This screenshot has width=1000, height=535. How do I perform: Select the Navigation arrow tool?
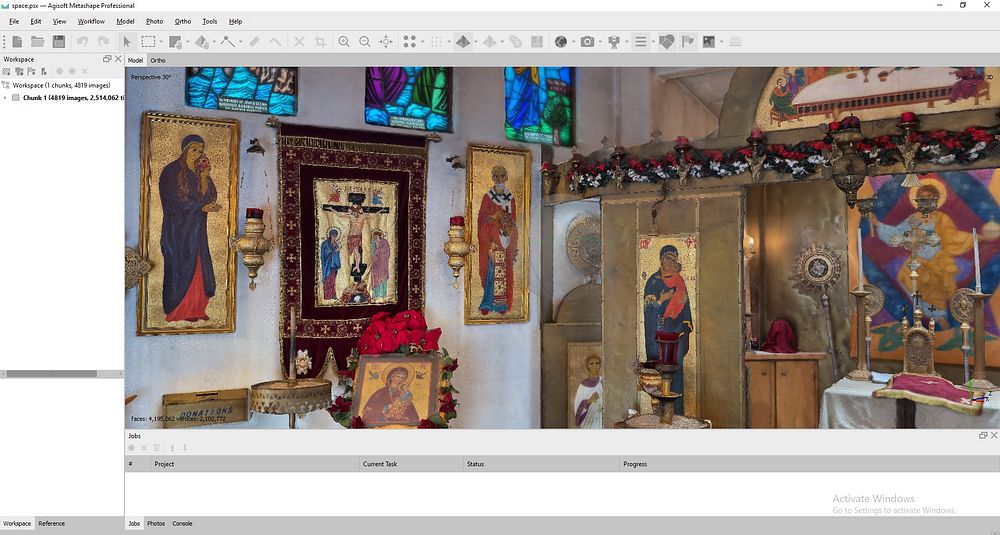click(127, 41)
